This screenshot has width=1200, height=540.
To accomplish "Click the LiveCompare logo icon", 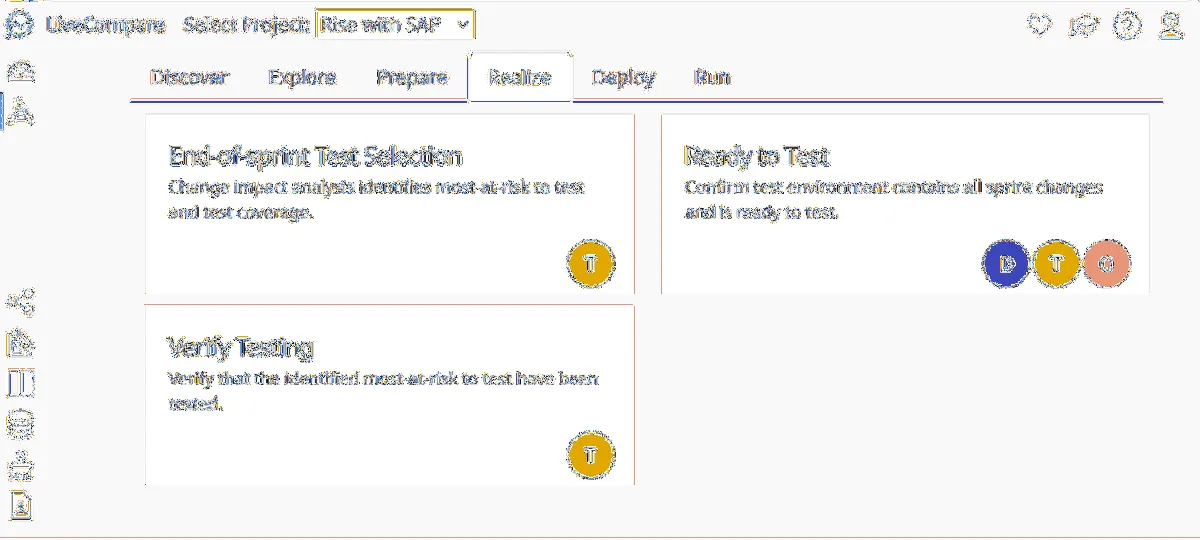I will 20,25.
